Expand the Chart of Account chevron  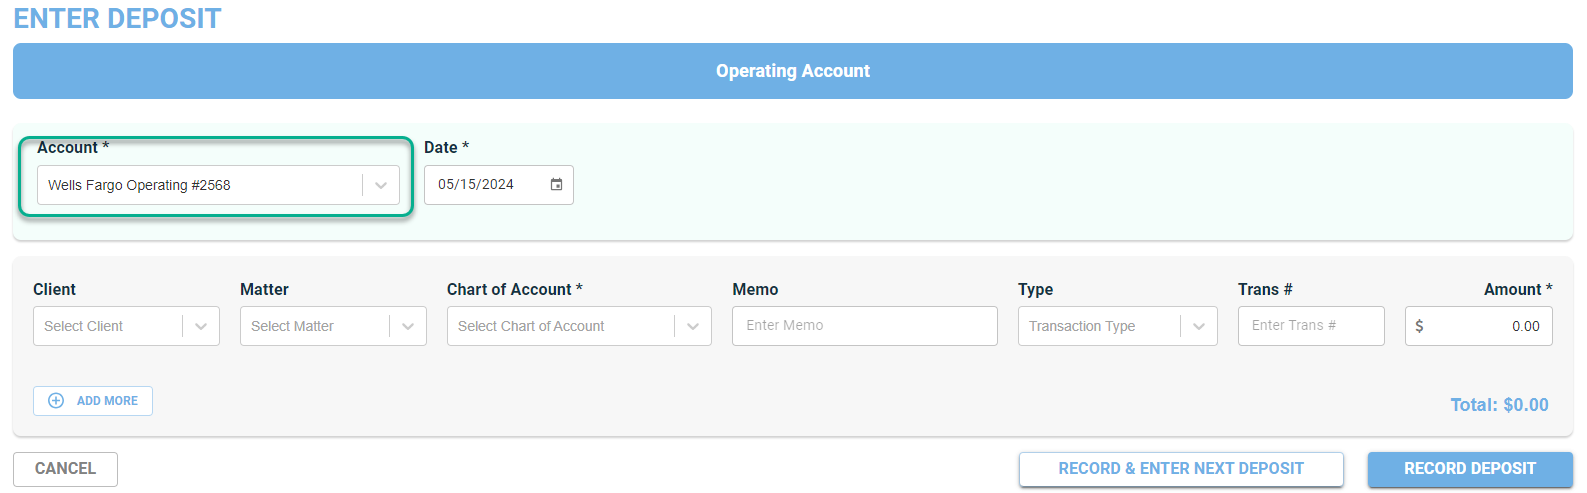[693, 326]
